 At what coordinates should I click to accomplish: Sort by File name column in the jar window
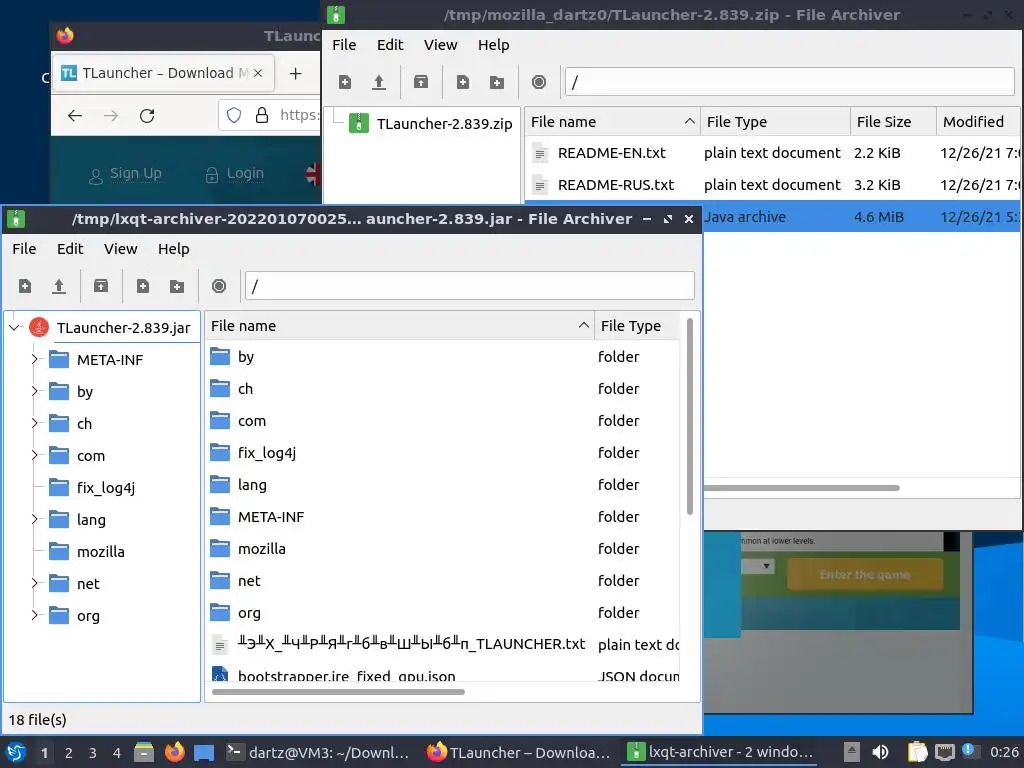click(399, 326)
